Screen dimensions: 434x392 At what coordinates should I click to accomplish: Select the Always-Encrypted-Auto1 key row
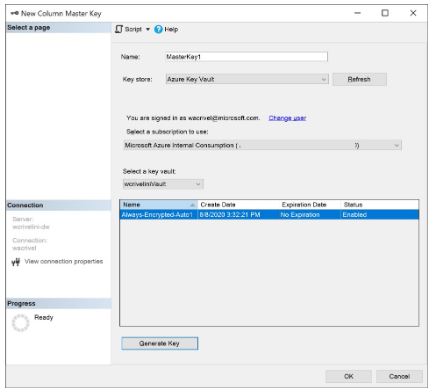[x=269, y=215]
